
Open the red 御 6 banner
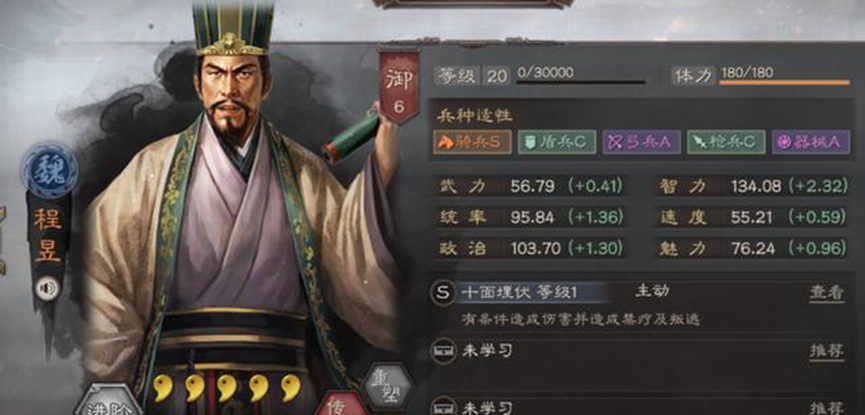399,86
